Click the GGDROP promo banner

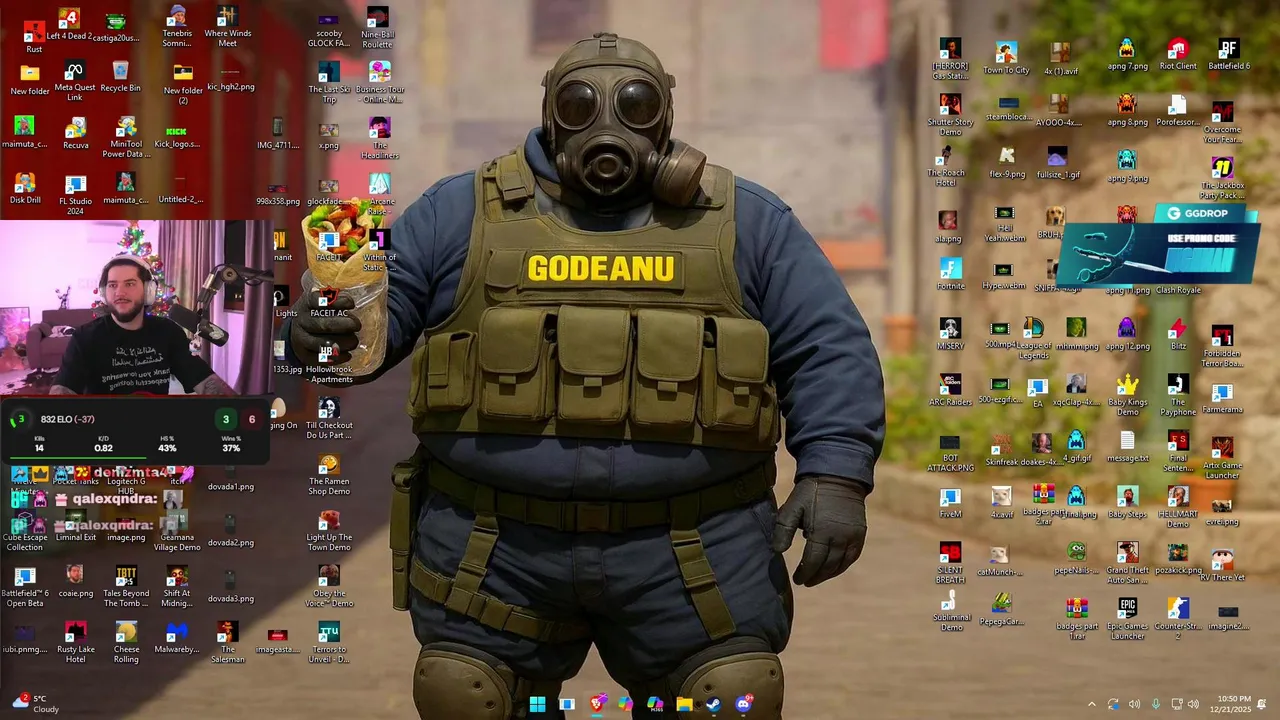[x=1158, y=243]
